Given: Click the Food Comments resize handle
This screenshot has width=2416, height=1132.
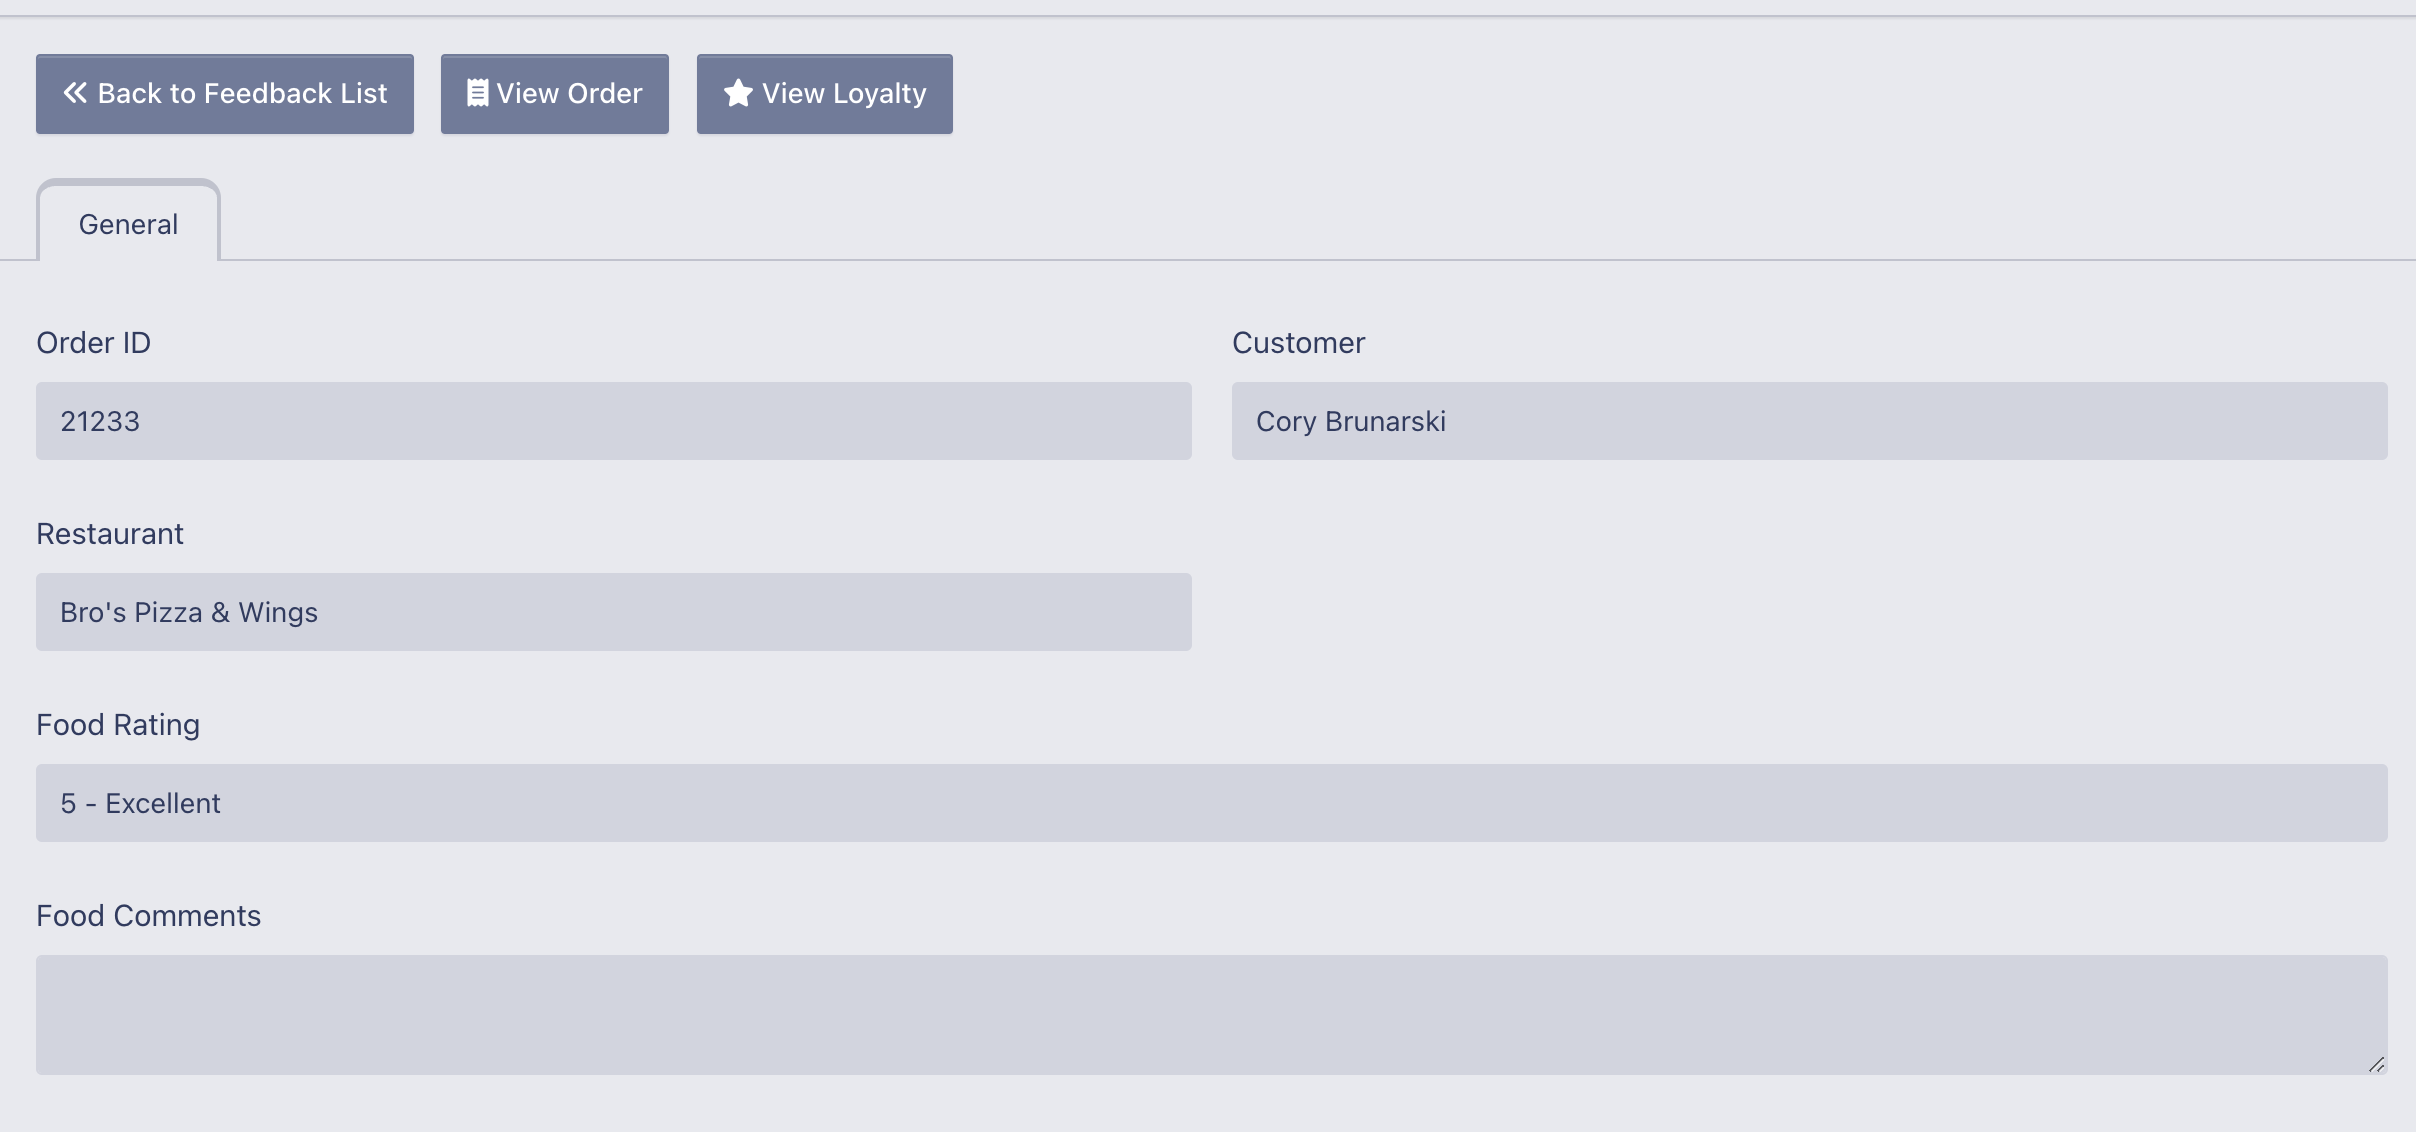Looking at the screenshot, I should [2377, 1065].
